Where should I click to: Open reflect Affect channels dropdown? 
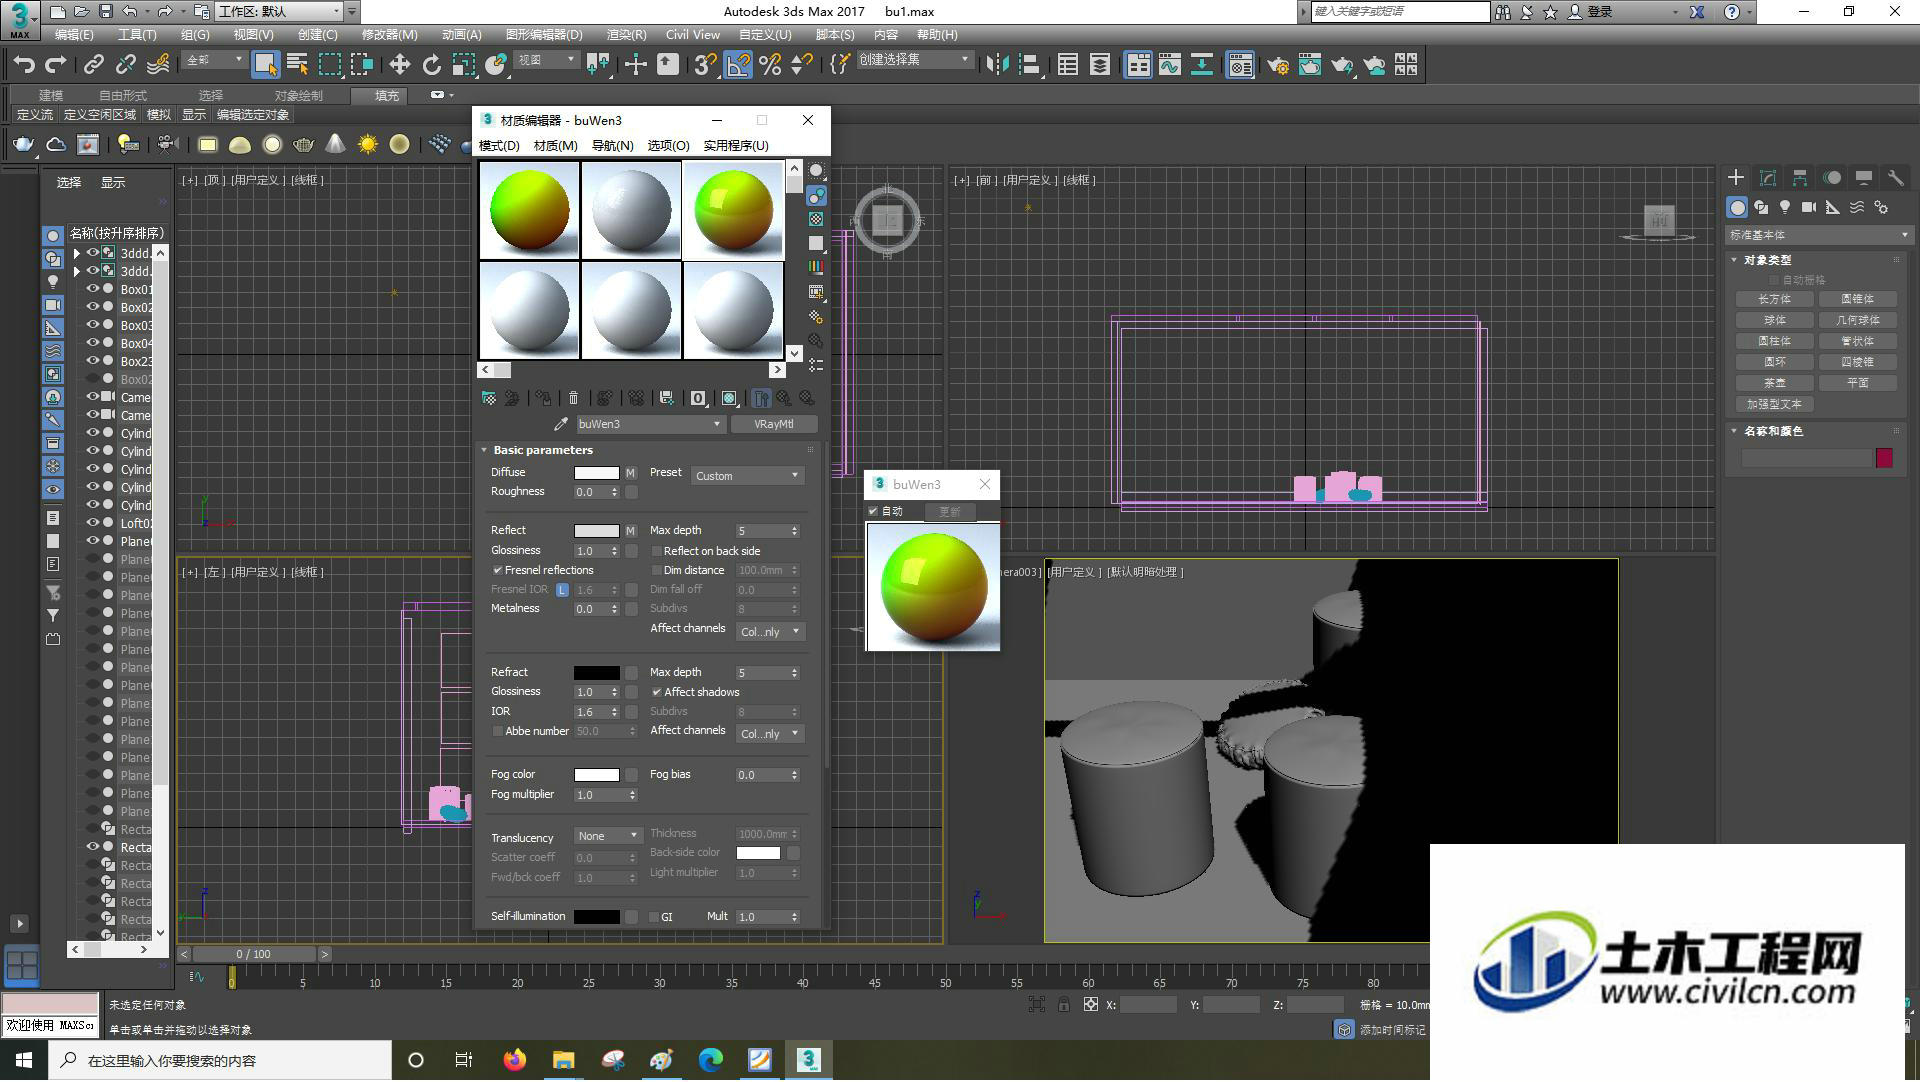pos(770,632)
